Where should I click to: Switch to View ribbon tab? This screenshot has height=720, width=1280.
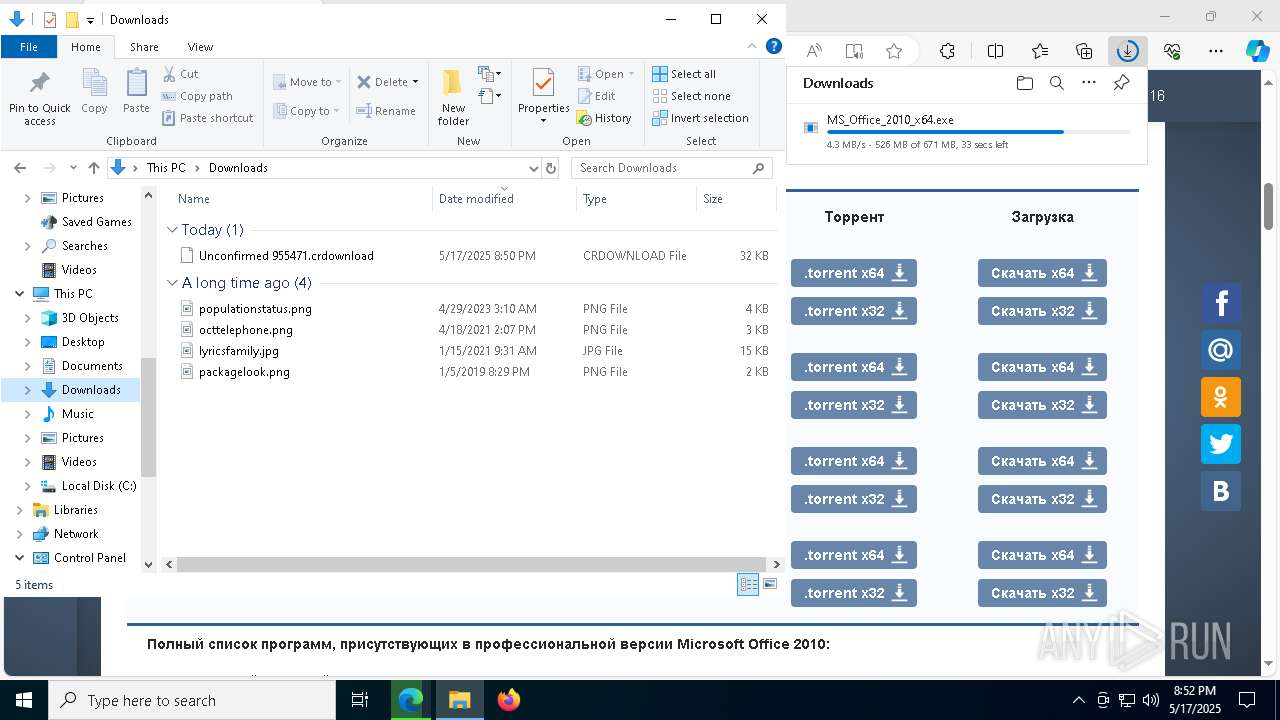[200, 47]
